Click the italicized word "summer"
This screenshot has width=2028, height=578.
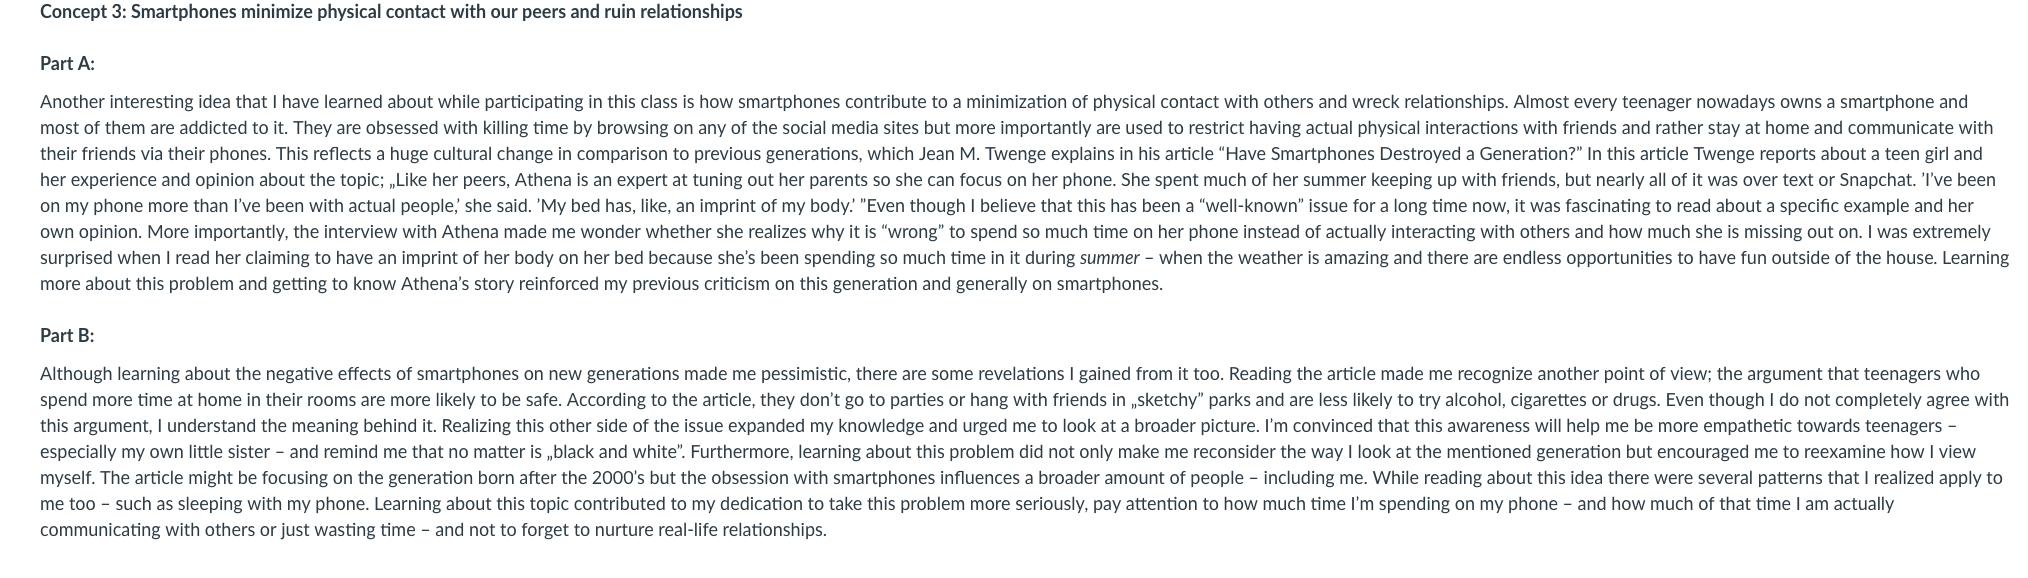(1109, 258)
